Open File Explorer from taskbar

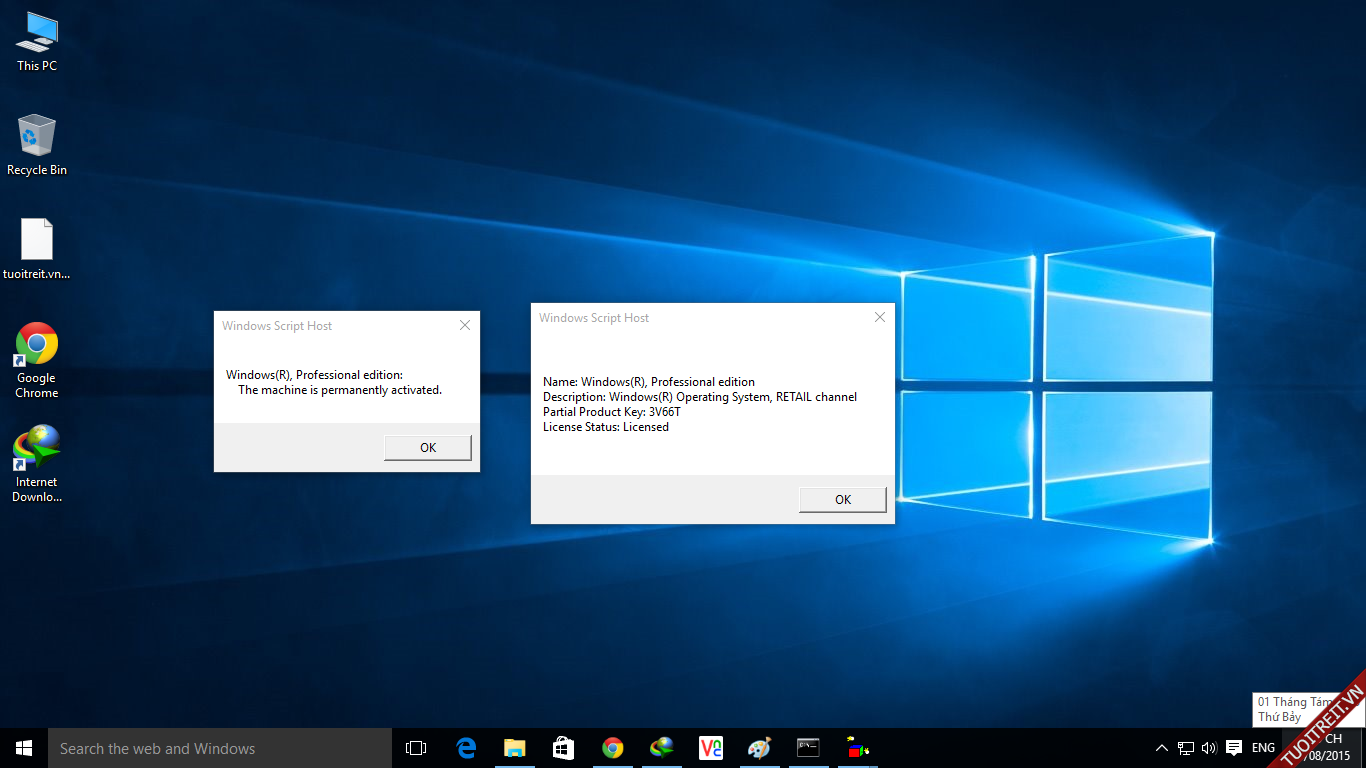515,748
